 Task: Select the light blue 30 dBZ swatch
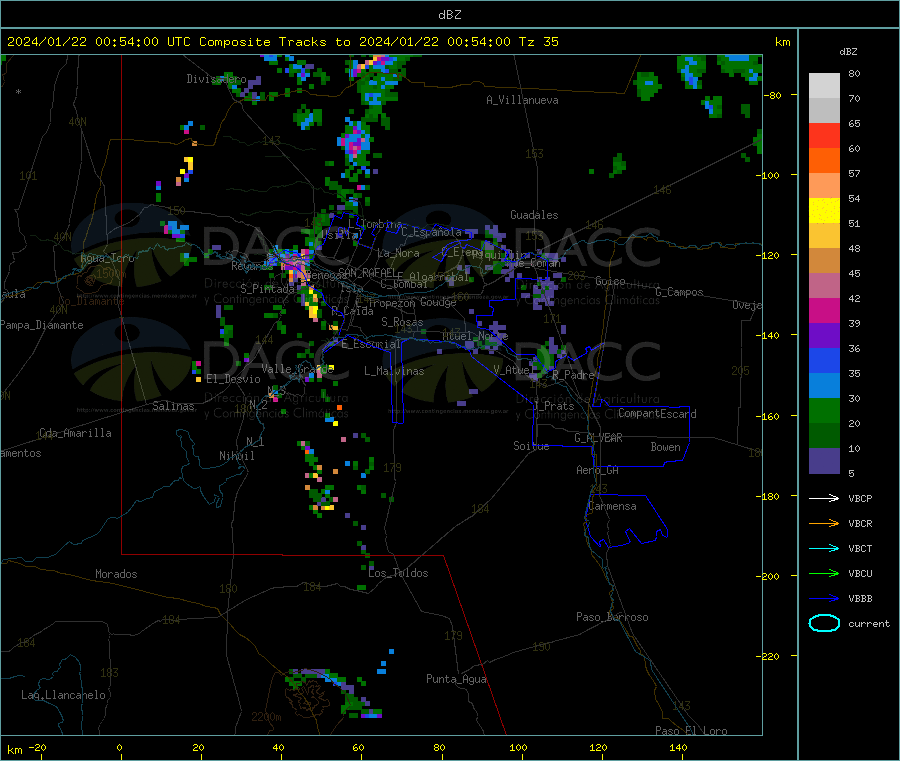point(824,386)
